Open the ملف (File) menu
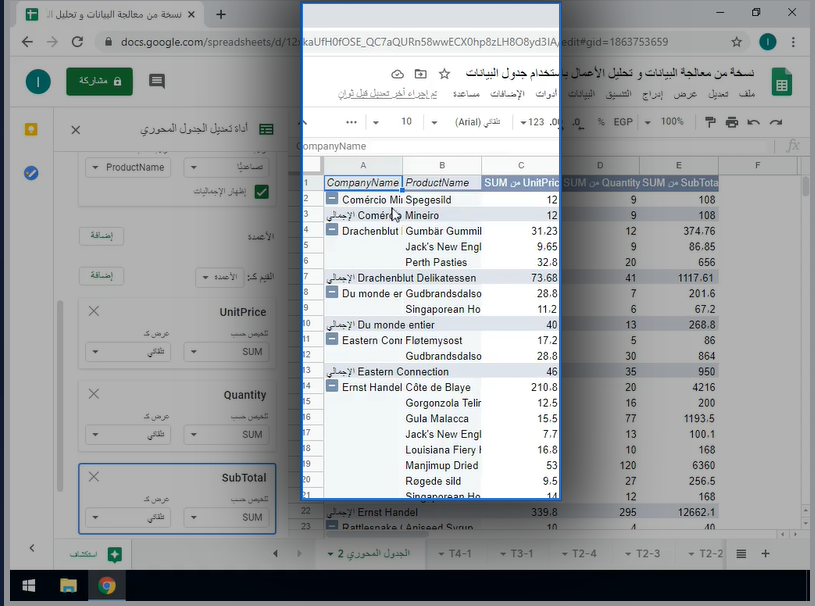The image size is (815, 606). coord(746,94)
